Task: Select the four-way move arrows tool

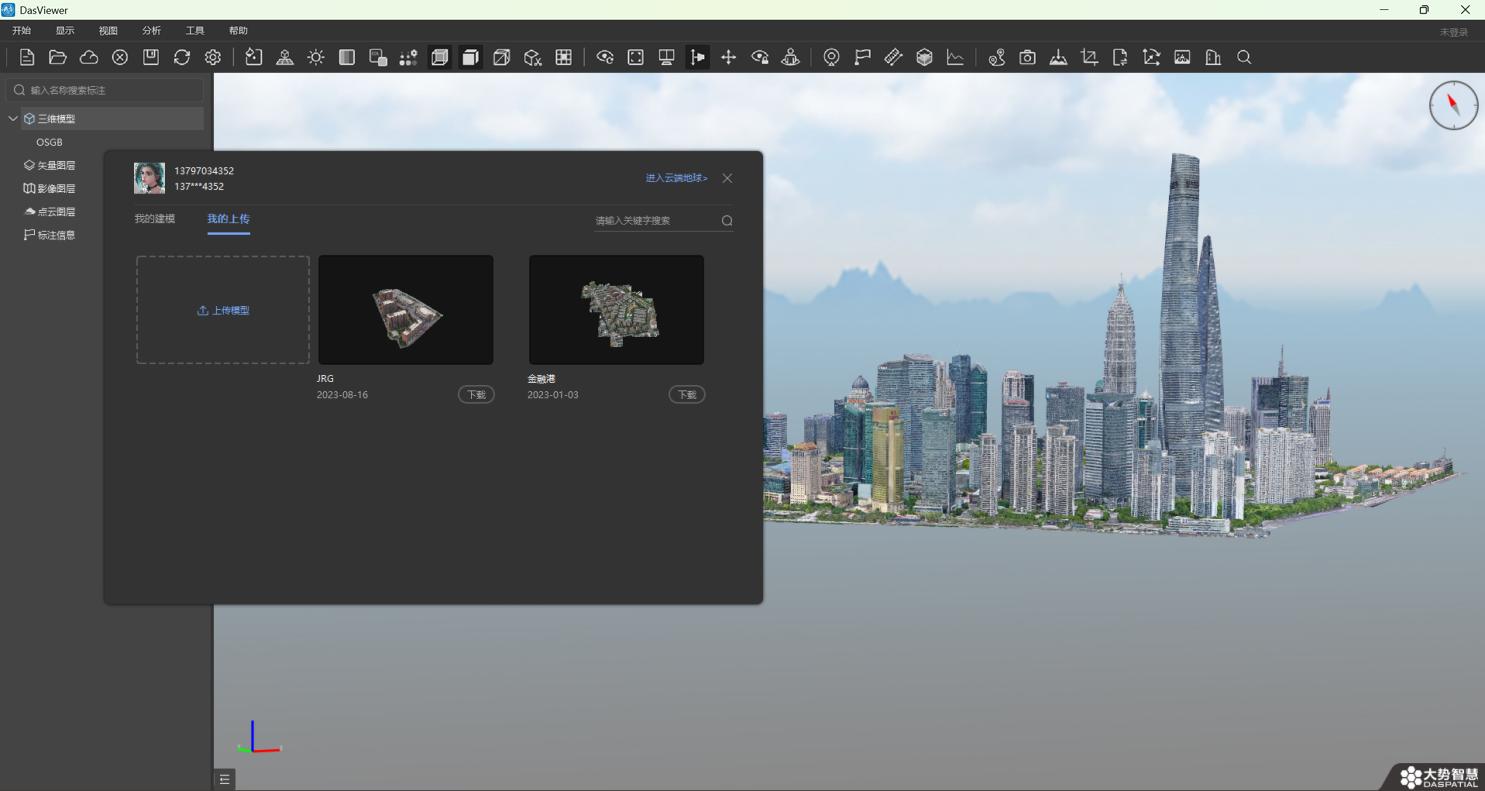Action: click(729, 58)
